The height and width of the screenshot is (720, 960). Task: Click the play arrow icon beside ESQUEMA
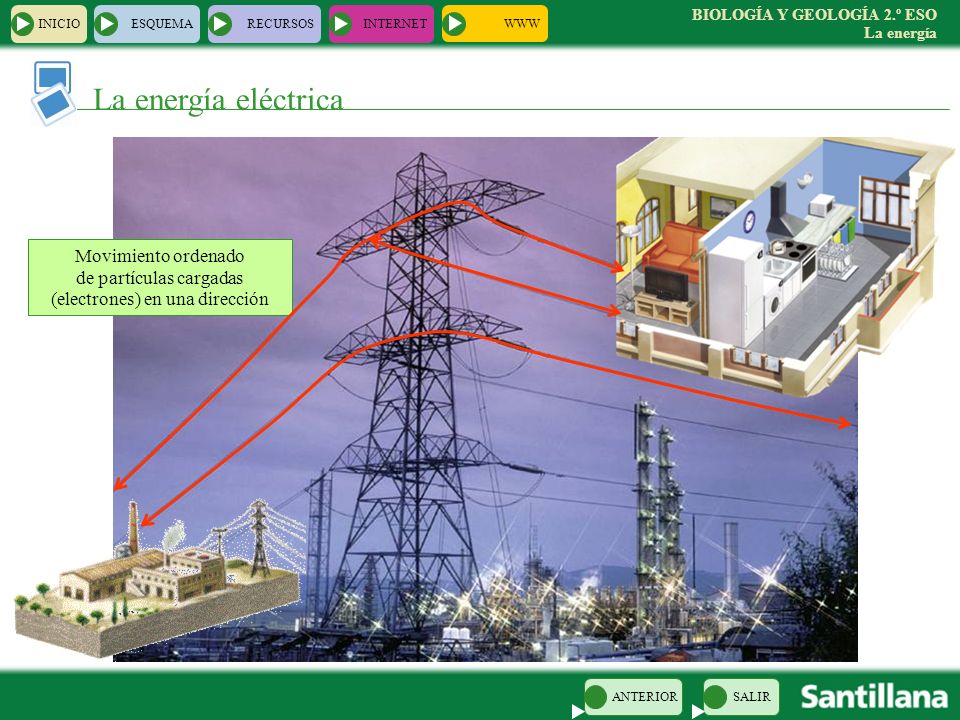[x=107, y=24]
